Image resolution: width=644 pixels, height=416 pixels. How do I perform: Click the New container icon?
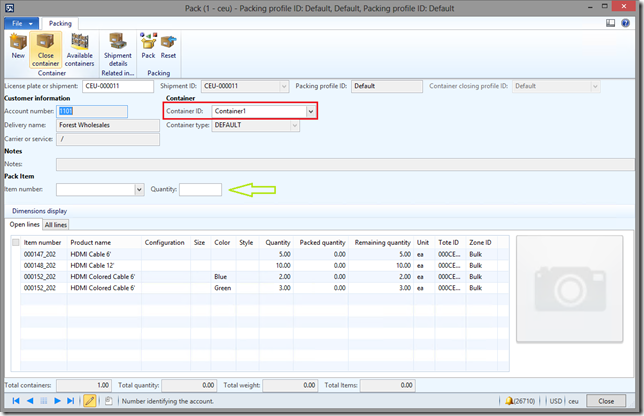(18, 46)
